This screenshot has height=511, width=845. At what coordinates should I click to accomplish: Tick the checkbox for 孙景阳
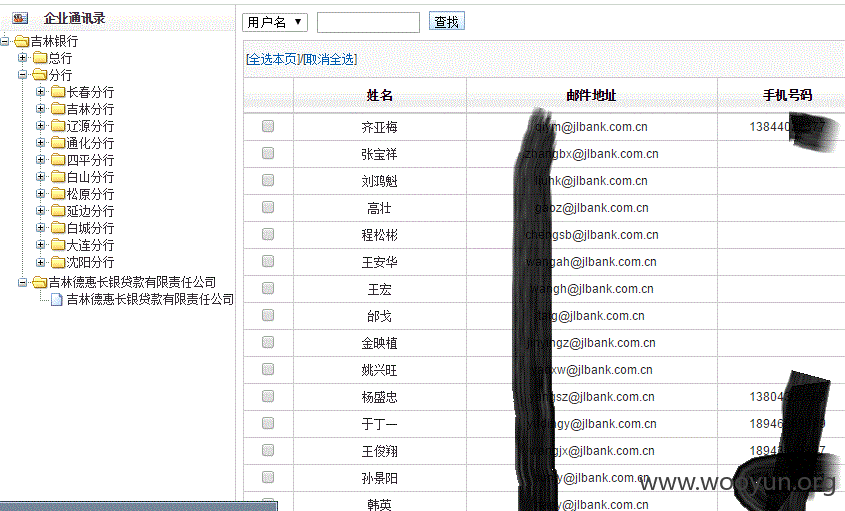tap(268, 477)
